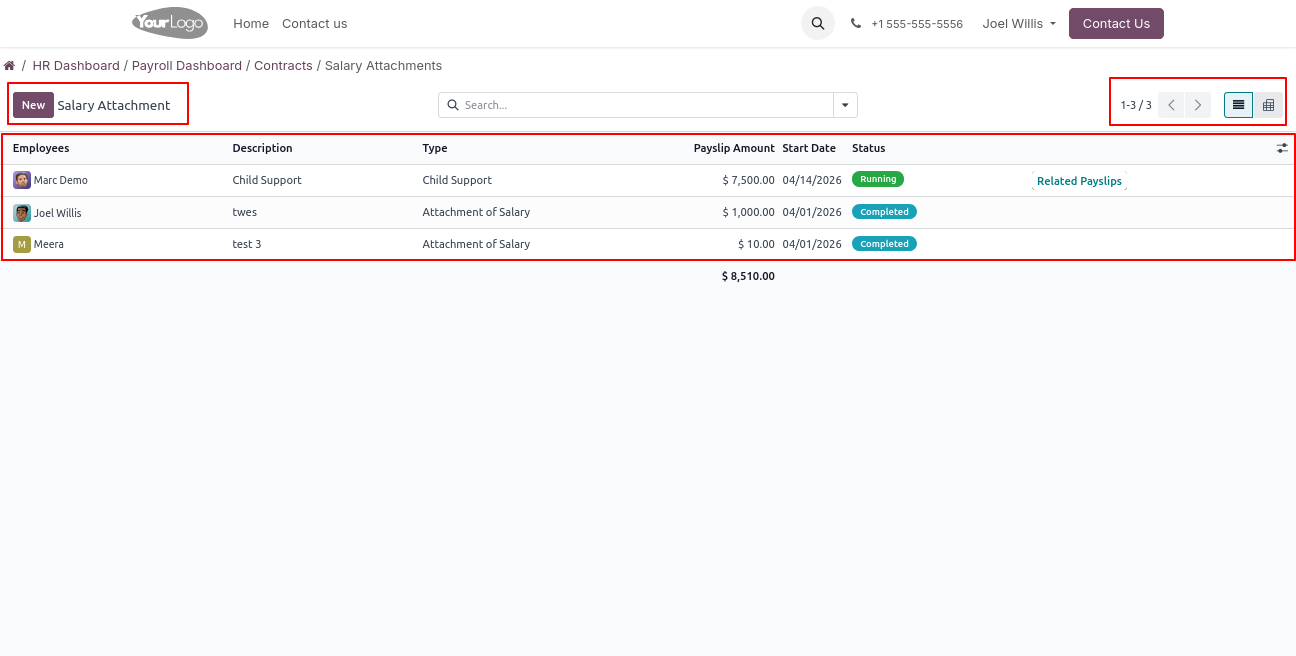The image size is (1296, 656).
Task: Click the home icon in breadcrumb
Action: [x=9, y=66]
